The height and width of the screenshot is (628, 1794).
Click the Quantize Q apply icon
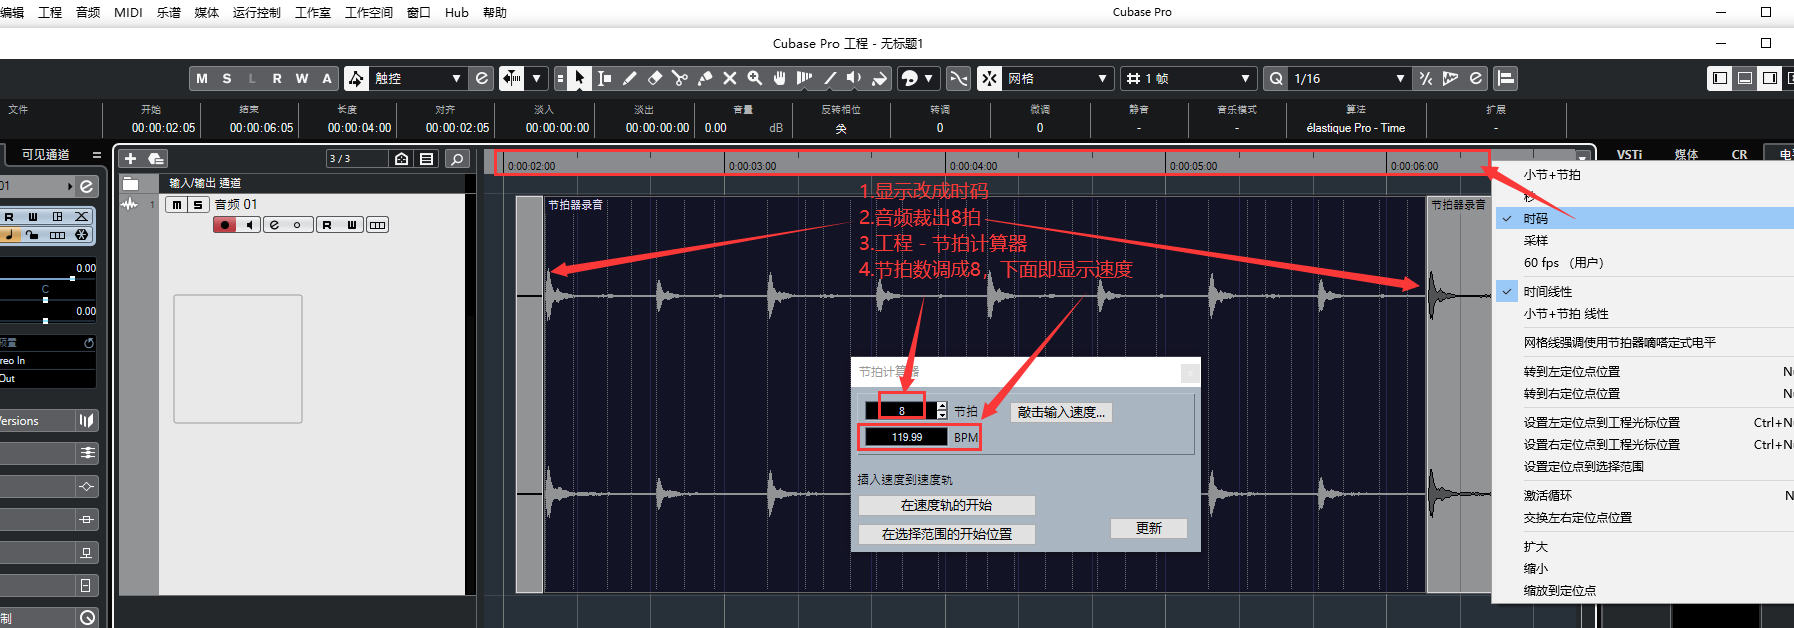click(x=1276, y=78)
